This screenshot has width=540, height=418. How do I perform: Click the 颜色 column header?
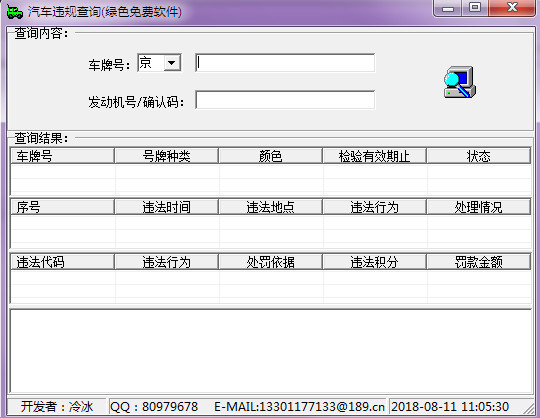point(270,156)
